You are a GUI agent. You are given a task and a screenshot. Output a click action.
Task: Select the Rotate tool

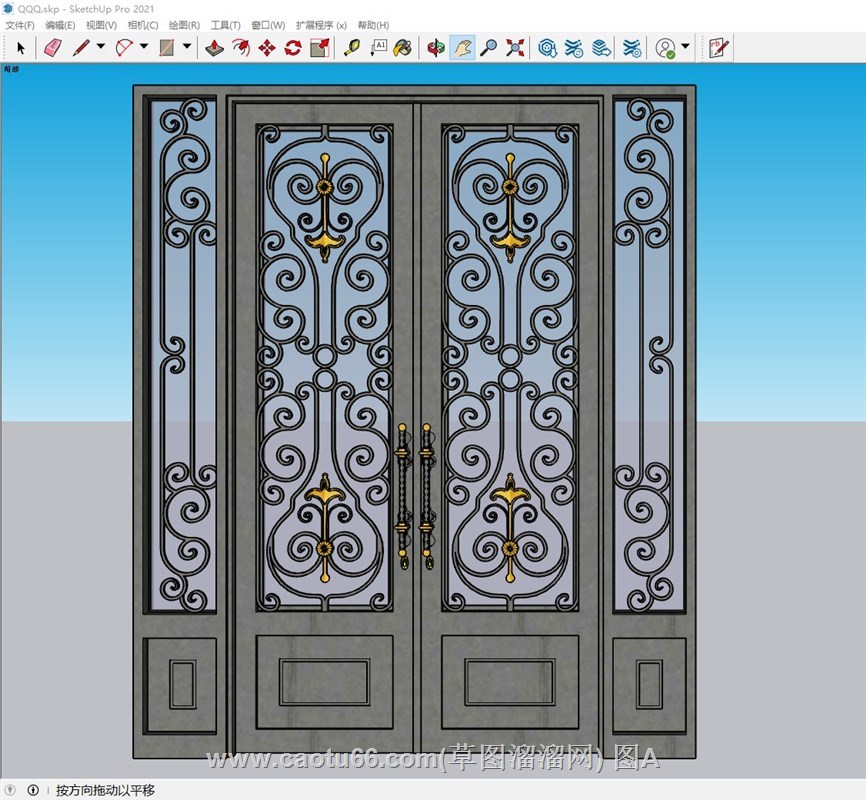pos(293,47)
